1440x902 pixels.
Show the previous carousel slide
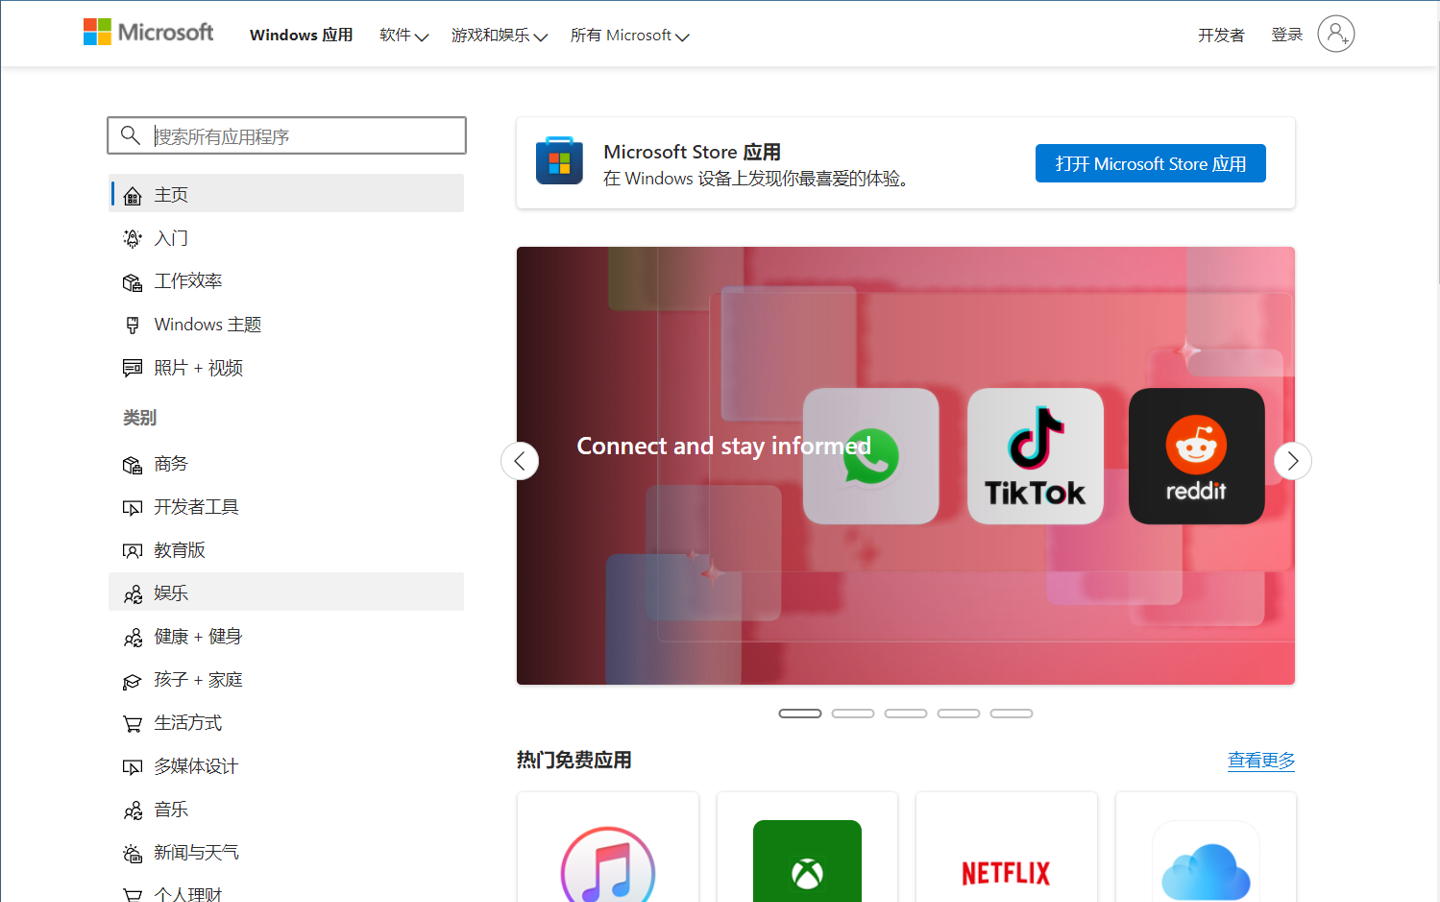click(520, 461)
